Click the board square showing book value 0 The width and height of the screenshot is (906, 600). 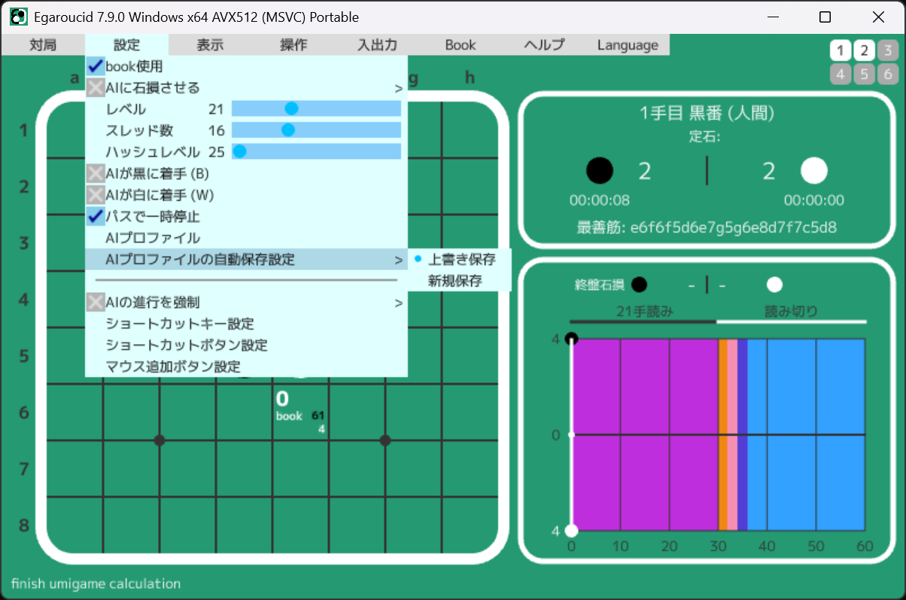tap(301, 412)
